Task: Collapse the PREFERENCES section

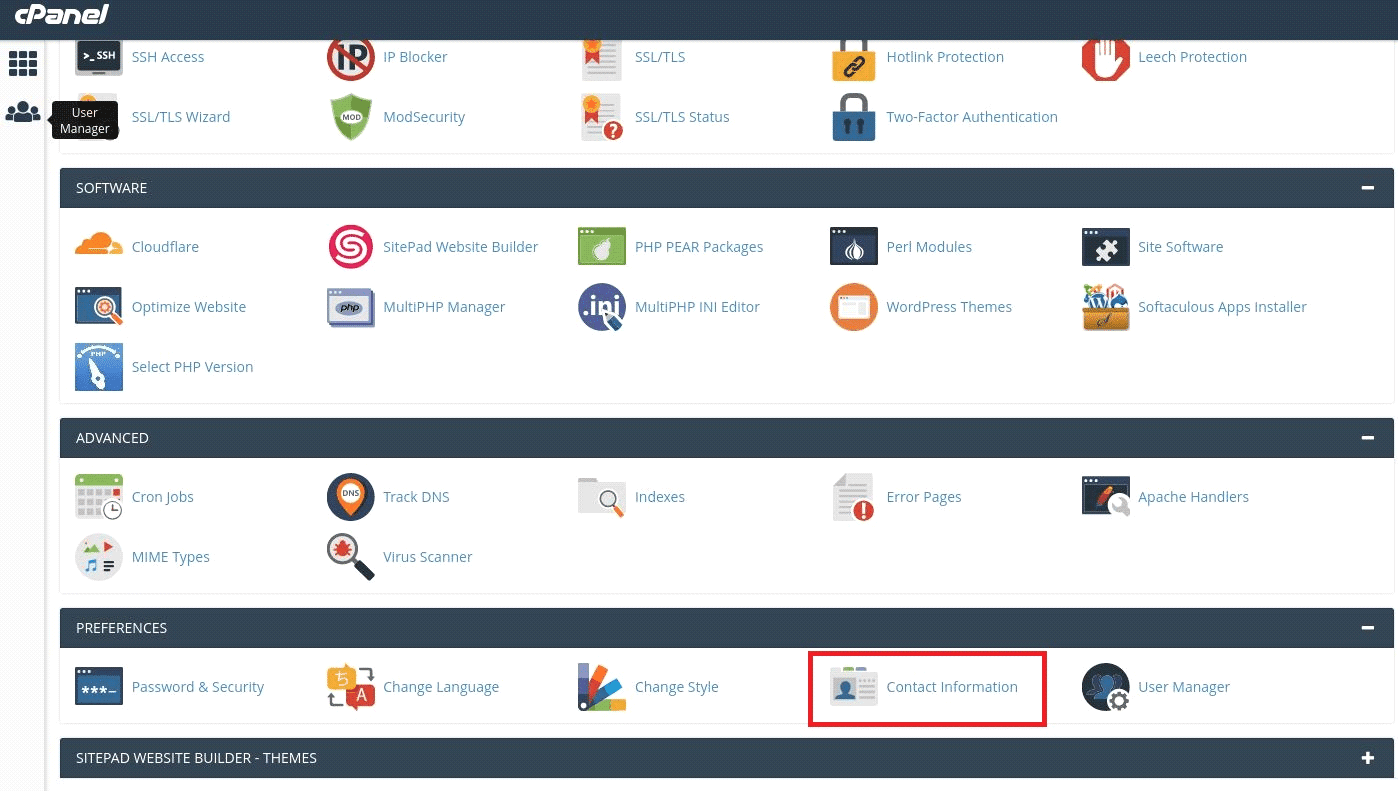Action: [1368, 627]
